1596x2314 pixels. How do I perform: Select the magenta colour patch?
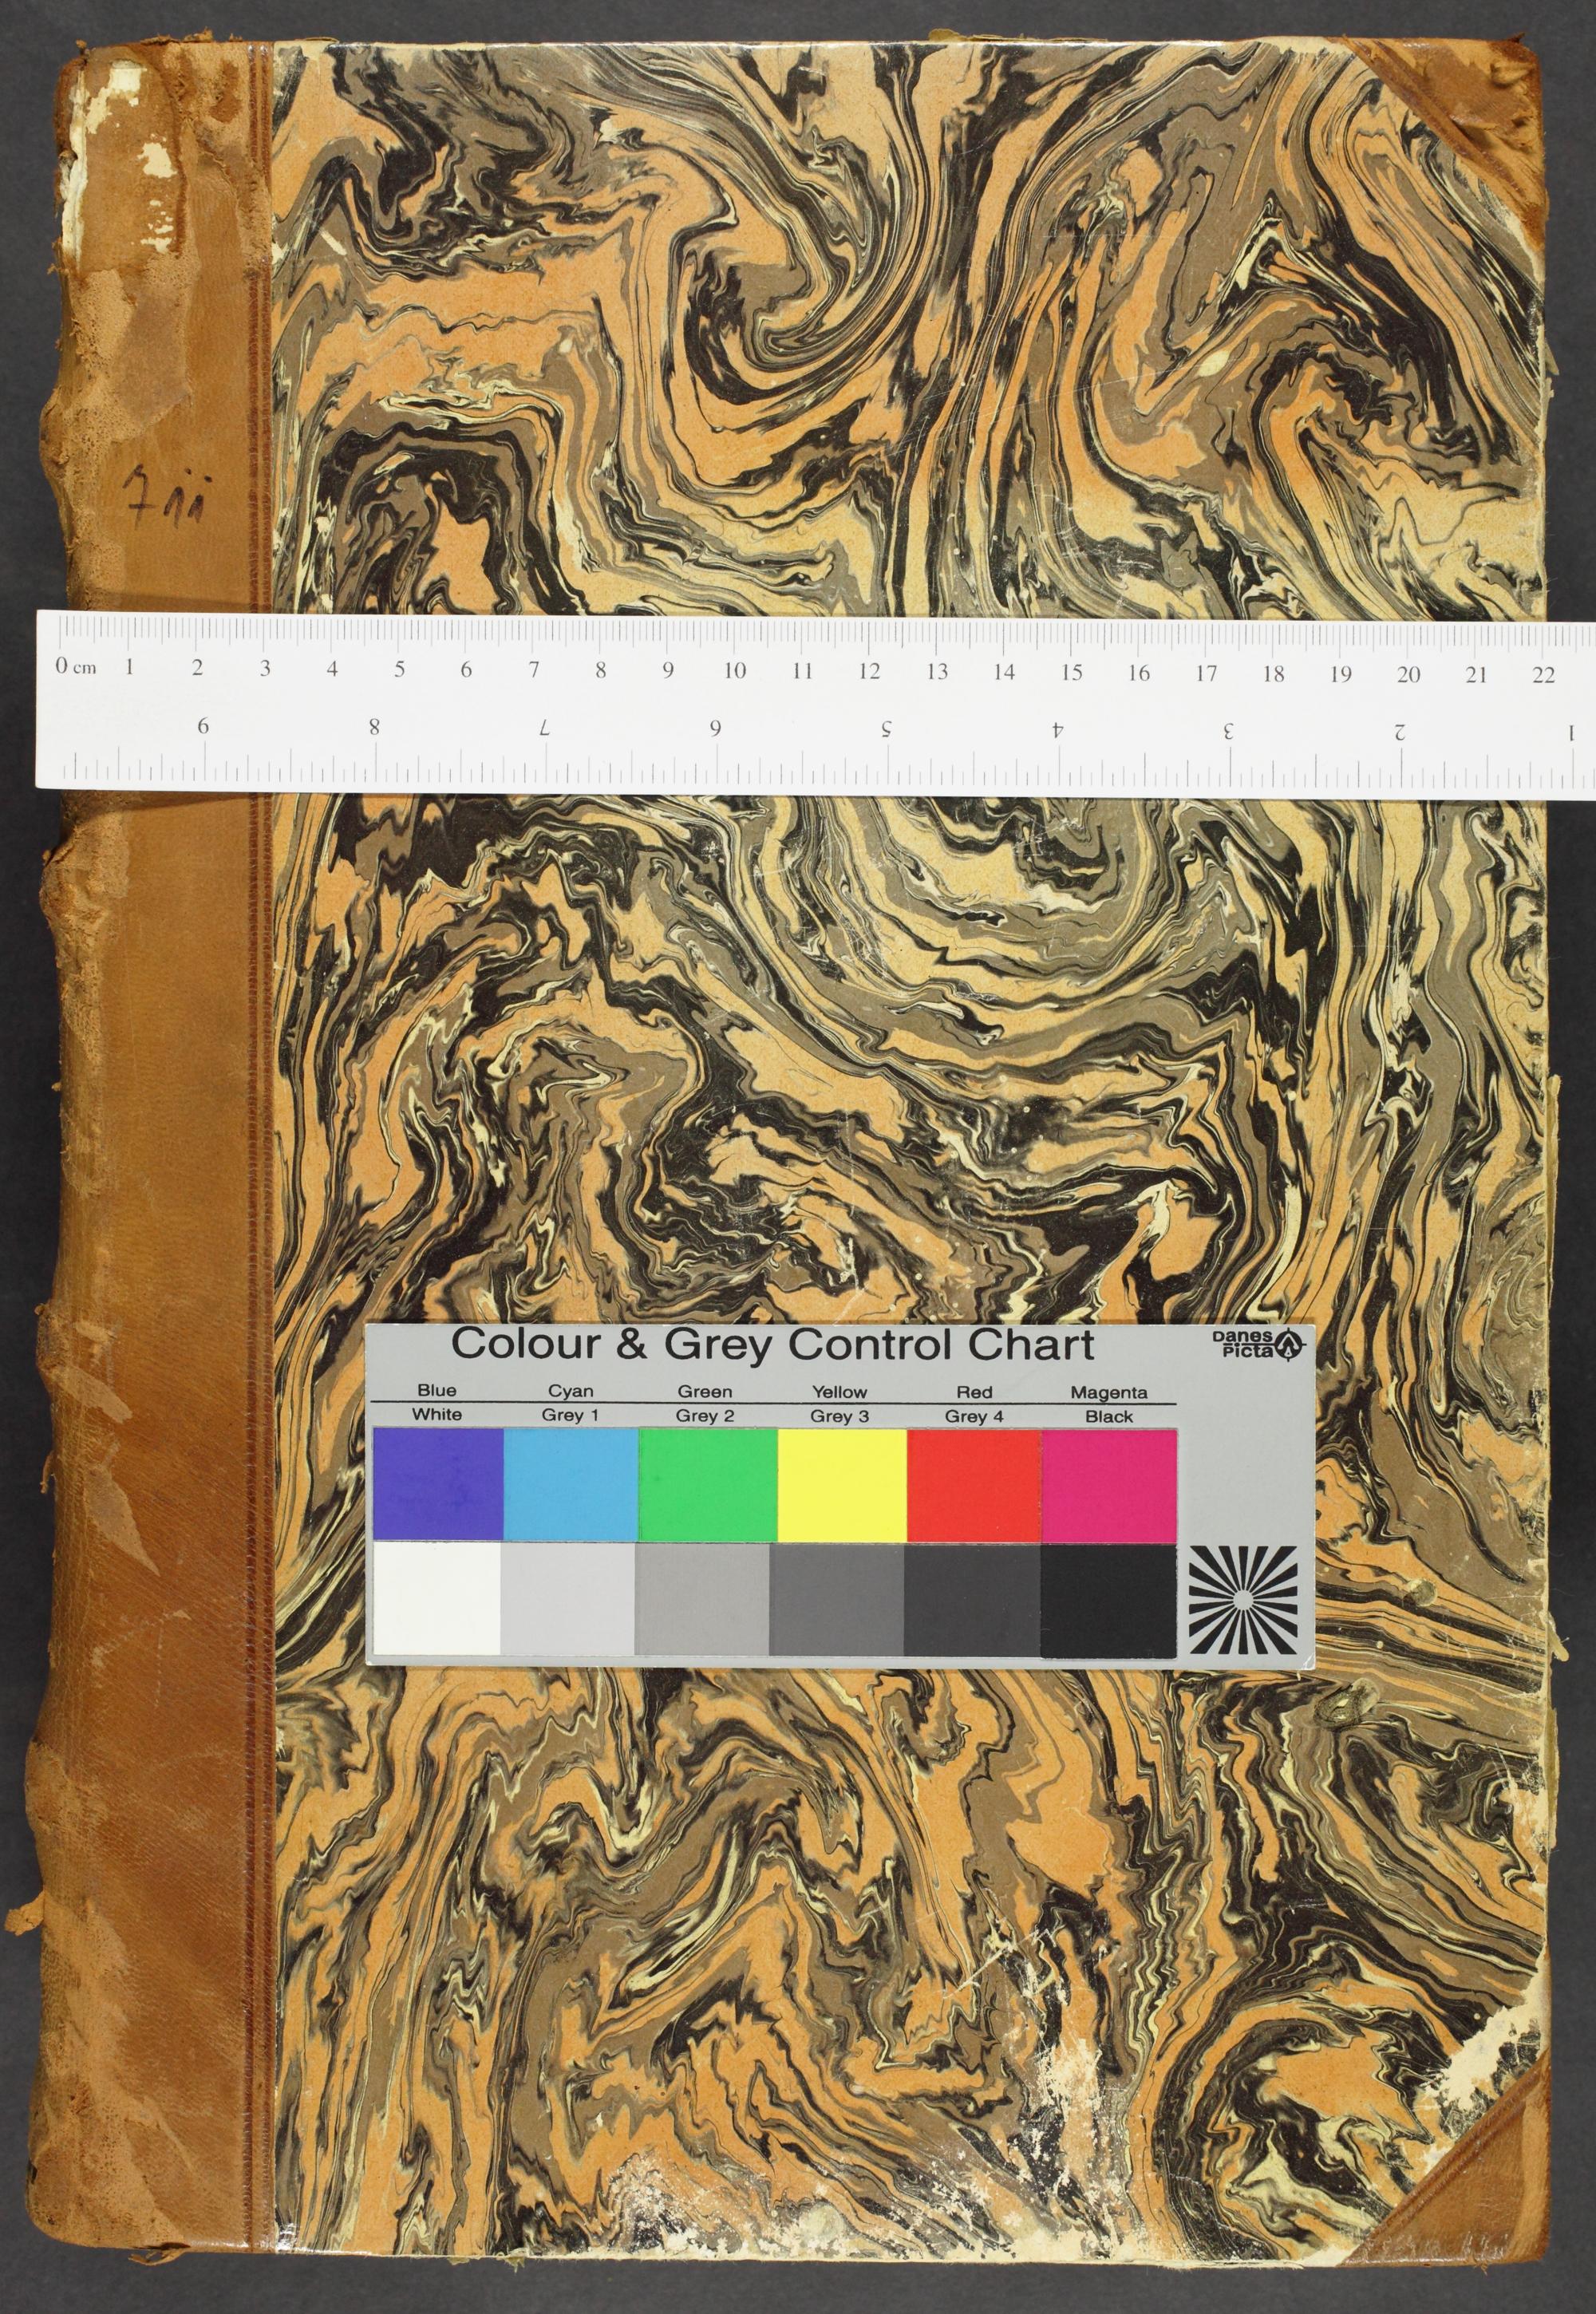(1108, 1483)
